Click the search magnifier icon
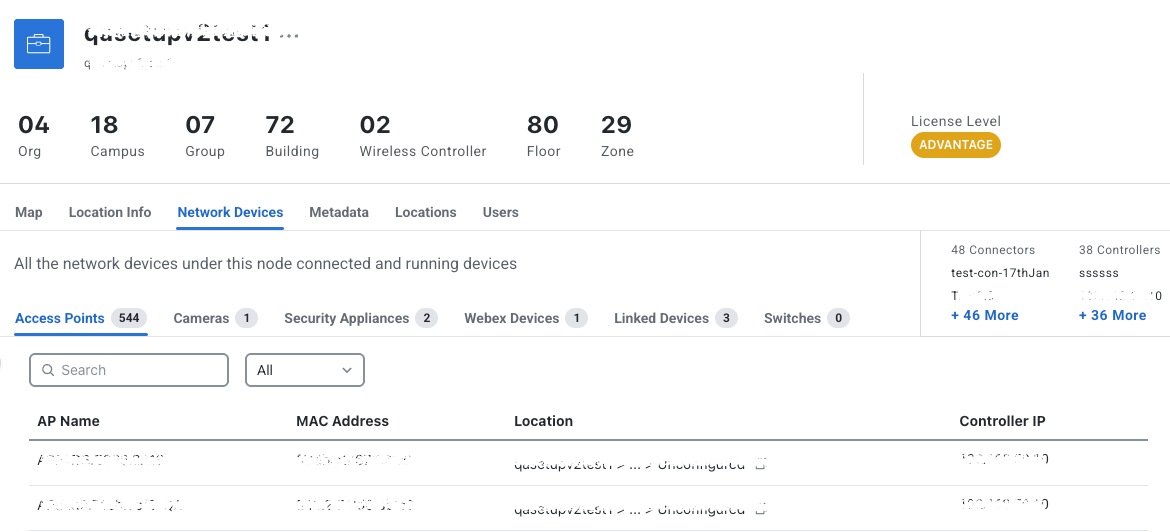The width and height of the screenshot is (1170, 532). [49, 370]
